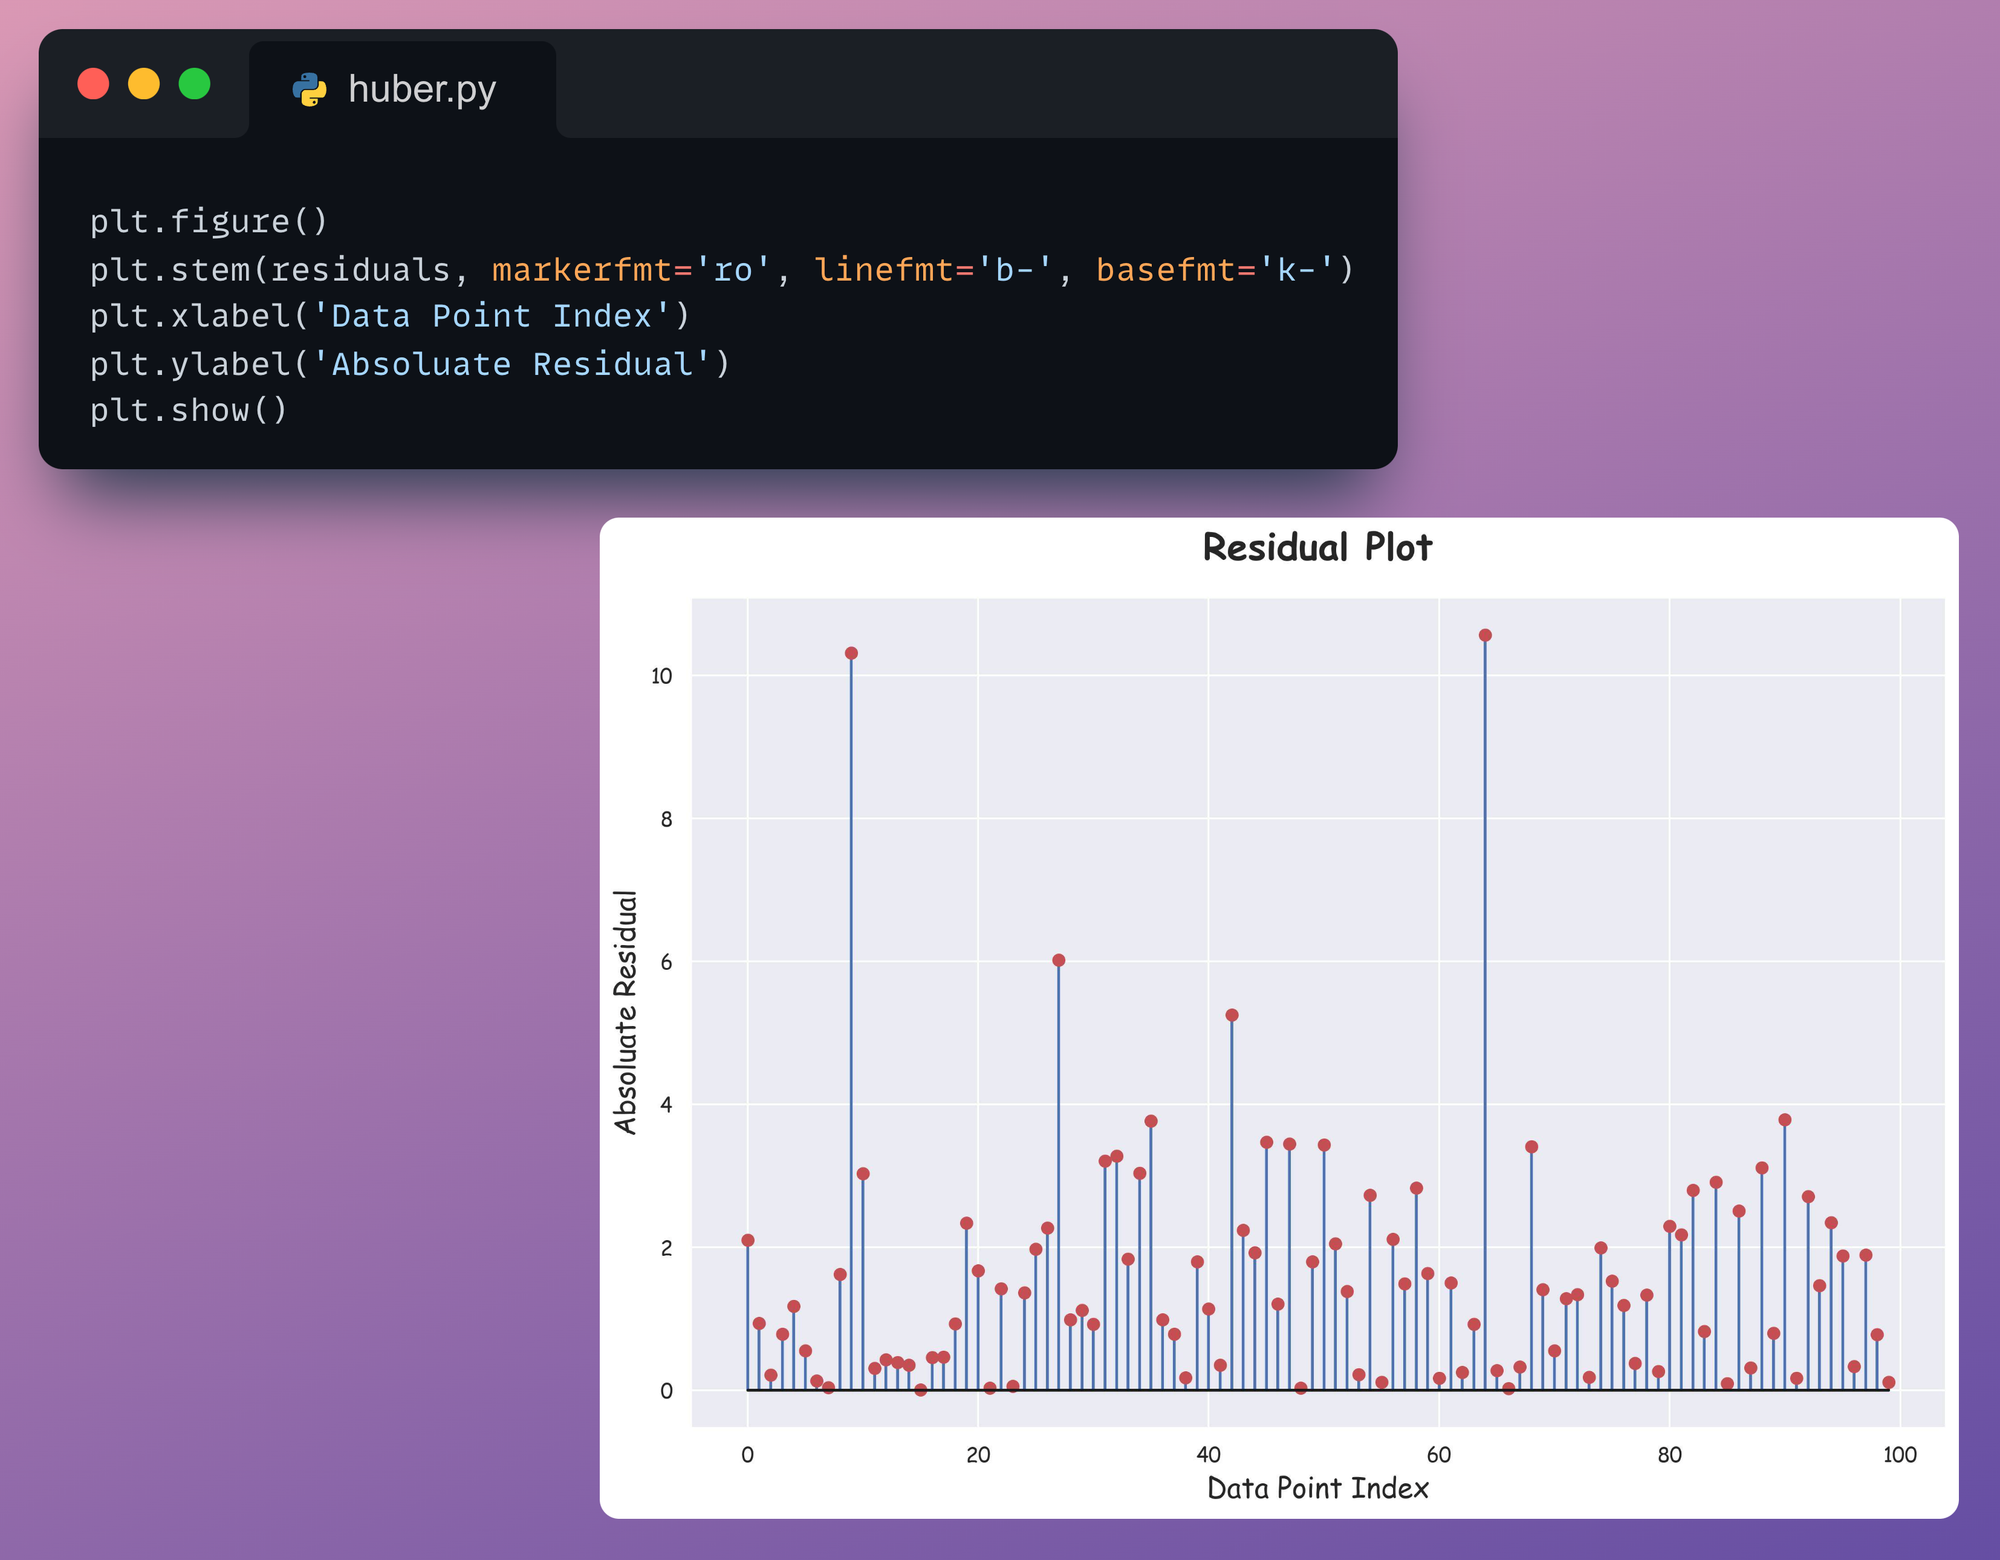This screenshot has width=2000, height=1560.
Task: Click the Data Point Index axis label
Action: coord(1317,1488)
